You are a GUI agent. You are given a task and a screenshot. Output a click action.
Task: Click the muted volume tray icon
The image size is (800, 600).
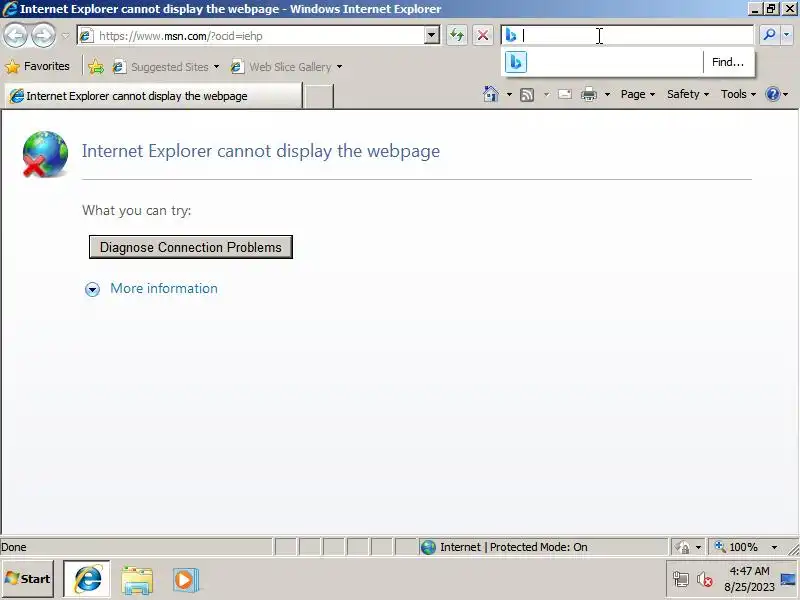click(x=704, y=579)
